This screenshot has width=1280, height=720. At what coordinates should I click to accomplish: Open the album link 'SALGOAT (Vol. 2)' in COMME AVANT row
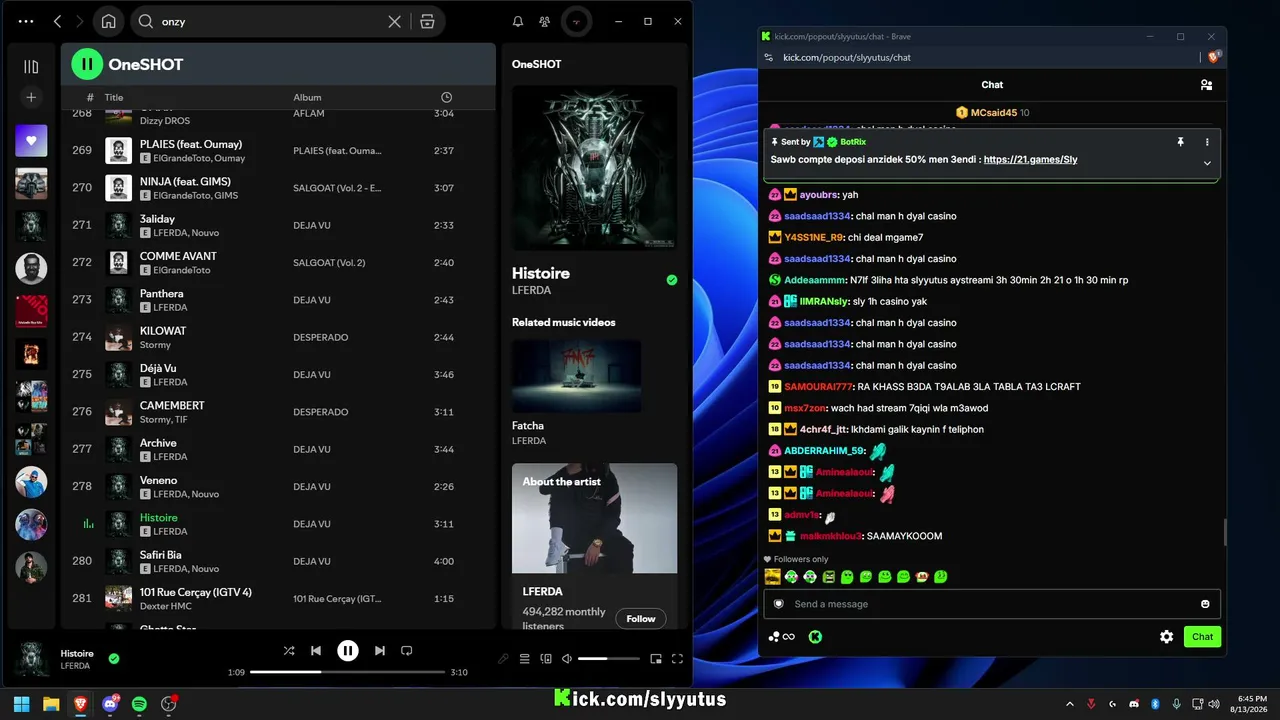point(329,263)
